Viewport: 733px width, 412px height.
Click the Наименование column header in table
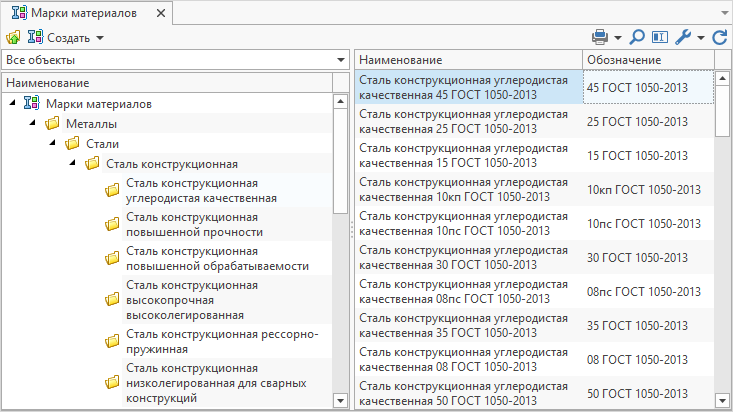pyautogui.click(x=468, y=60)
